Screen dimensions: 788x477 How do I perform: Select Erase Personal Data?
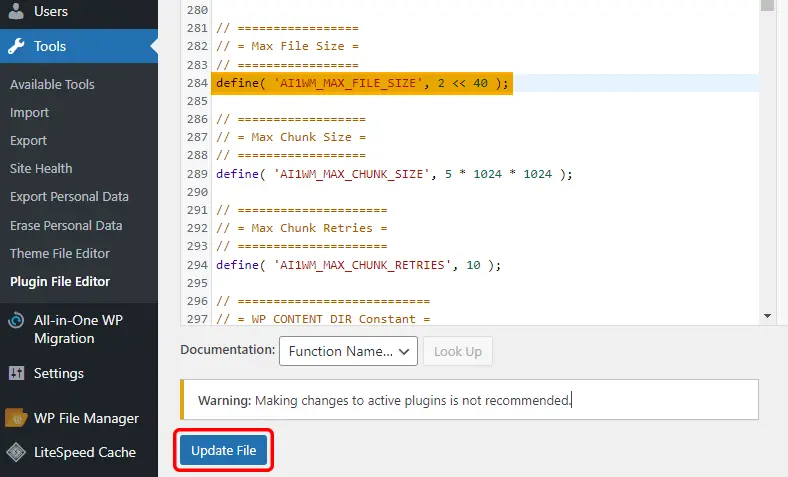(66, 225)
